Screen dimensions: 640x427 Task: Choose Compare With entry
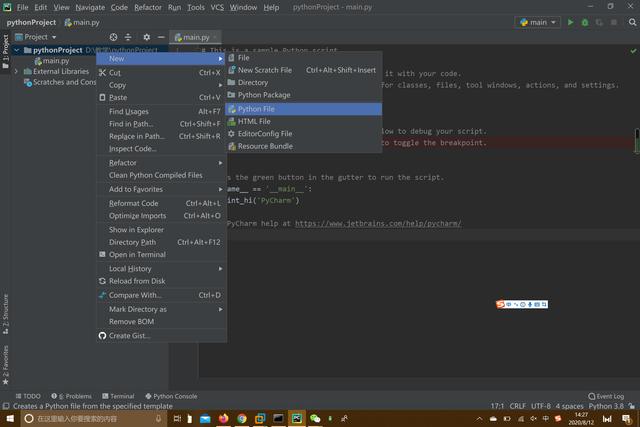161,295
